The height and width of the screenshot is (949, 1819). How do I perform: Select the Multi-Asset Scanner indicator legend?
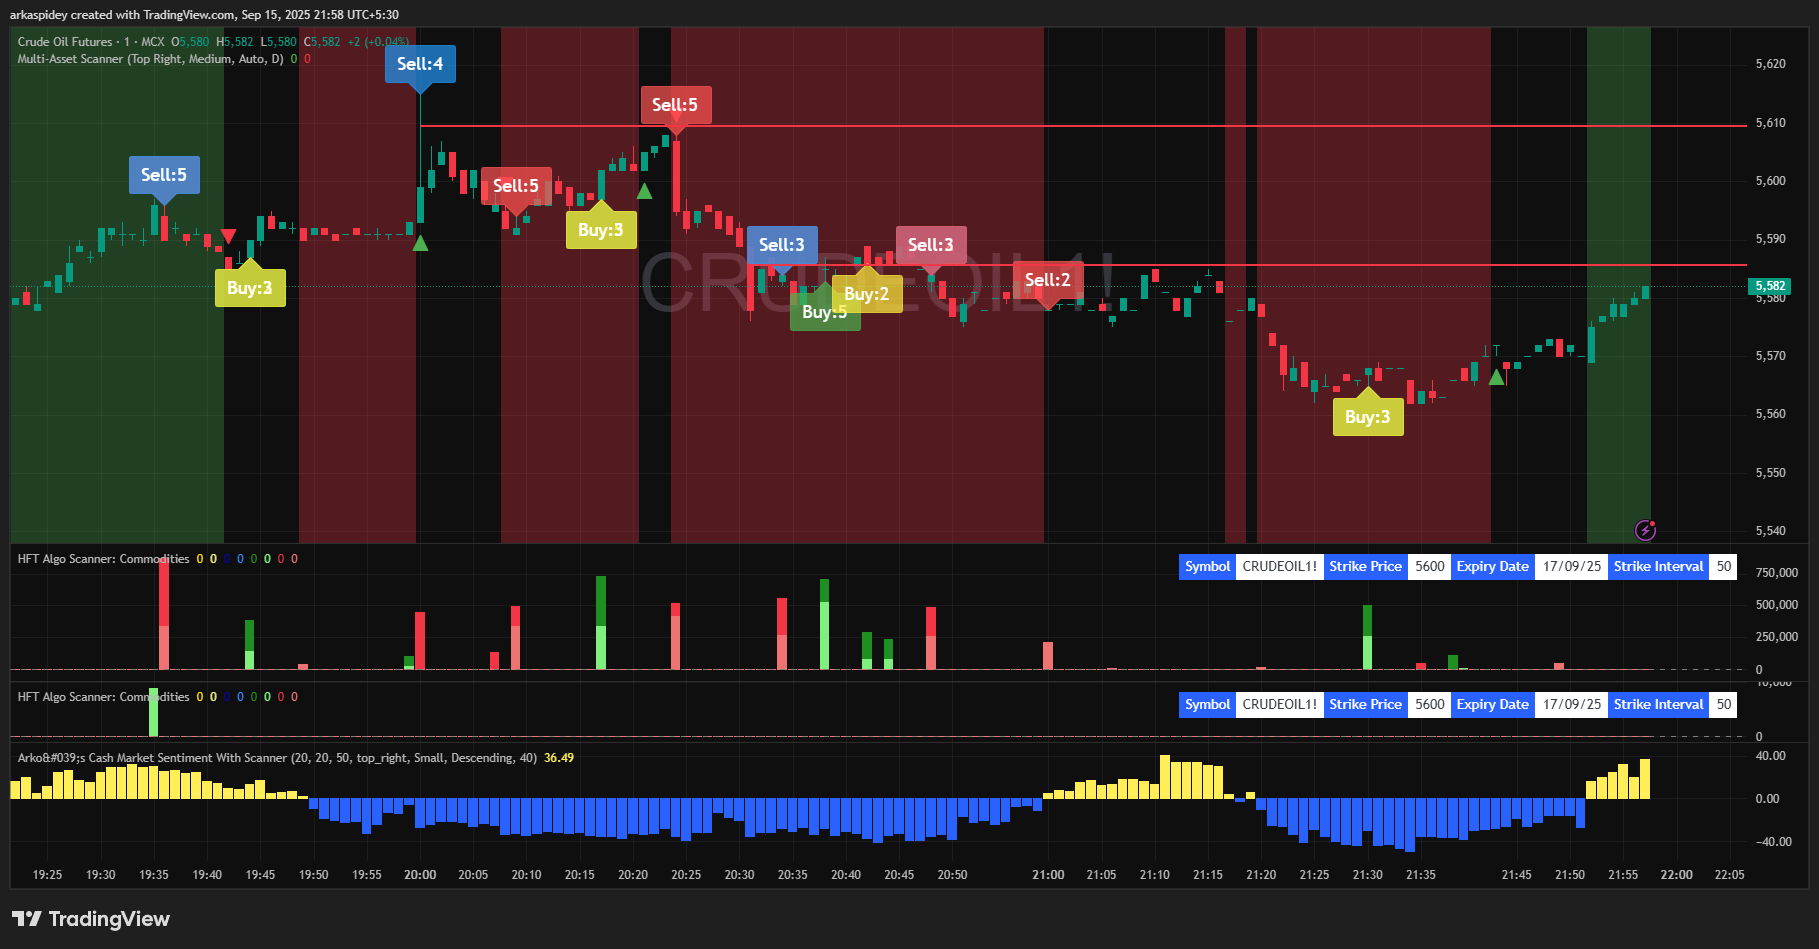(x=150, y=59)
